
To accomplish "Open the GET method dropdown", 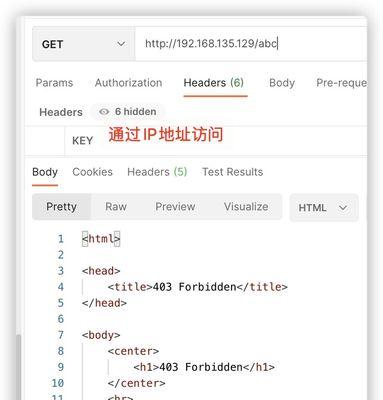I will pyautogui.click(x=84, y=44).
